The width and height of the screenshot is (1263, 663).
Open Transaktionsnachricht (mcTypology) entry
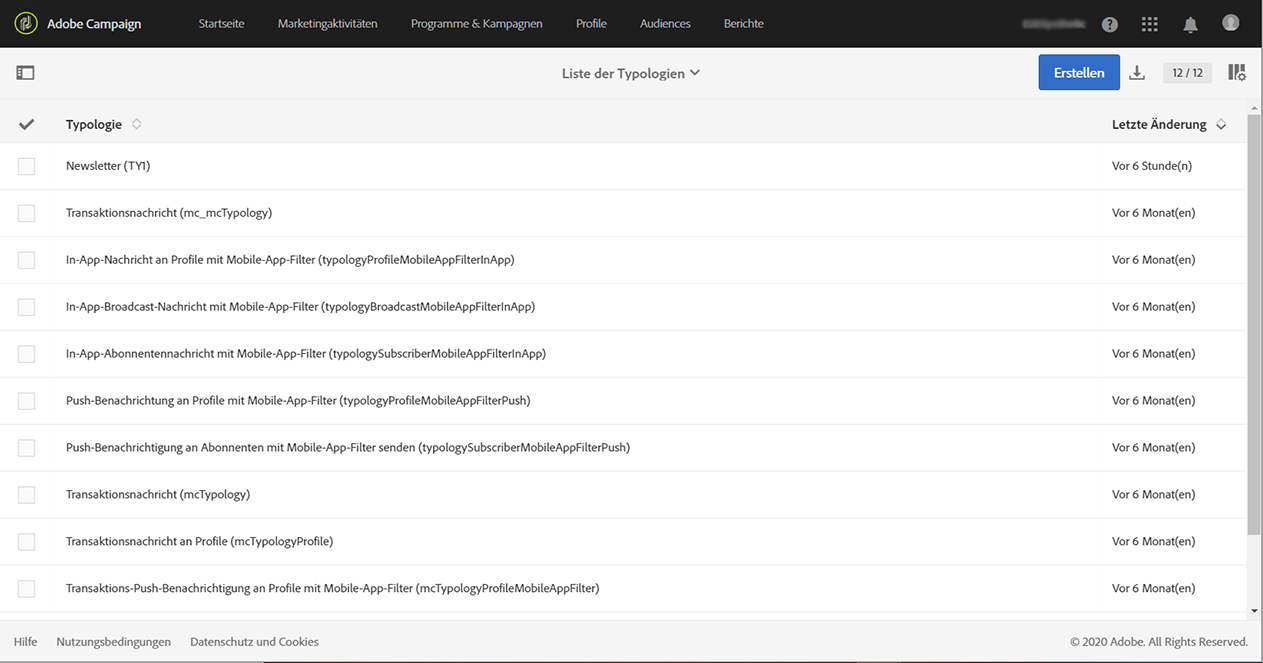[158, 495]
